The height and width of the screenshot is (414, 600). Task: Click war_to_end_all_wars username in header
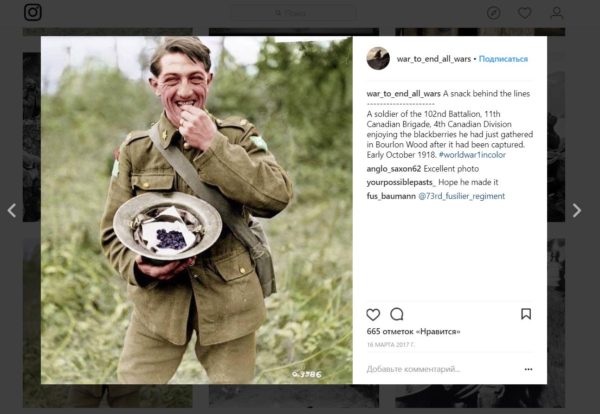(434, 59)
